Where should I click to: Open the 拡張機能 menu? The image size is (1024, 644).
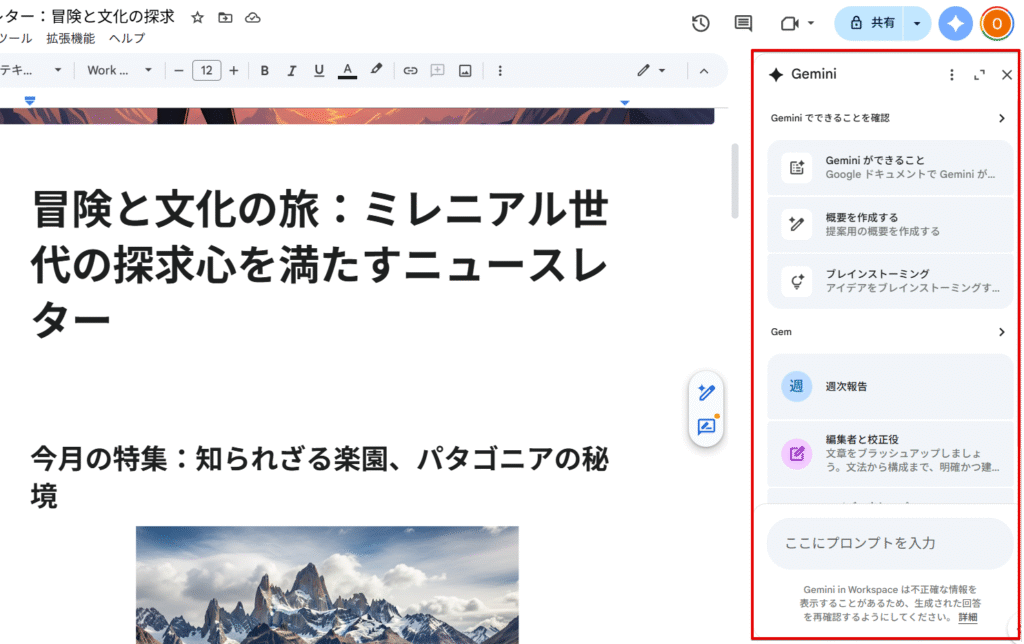(x=70, y=39)
